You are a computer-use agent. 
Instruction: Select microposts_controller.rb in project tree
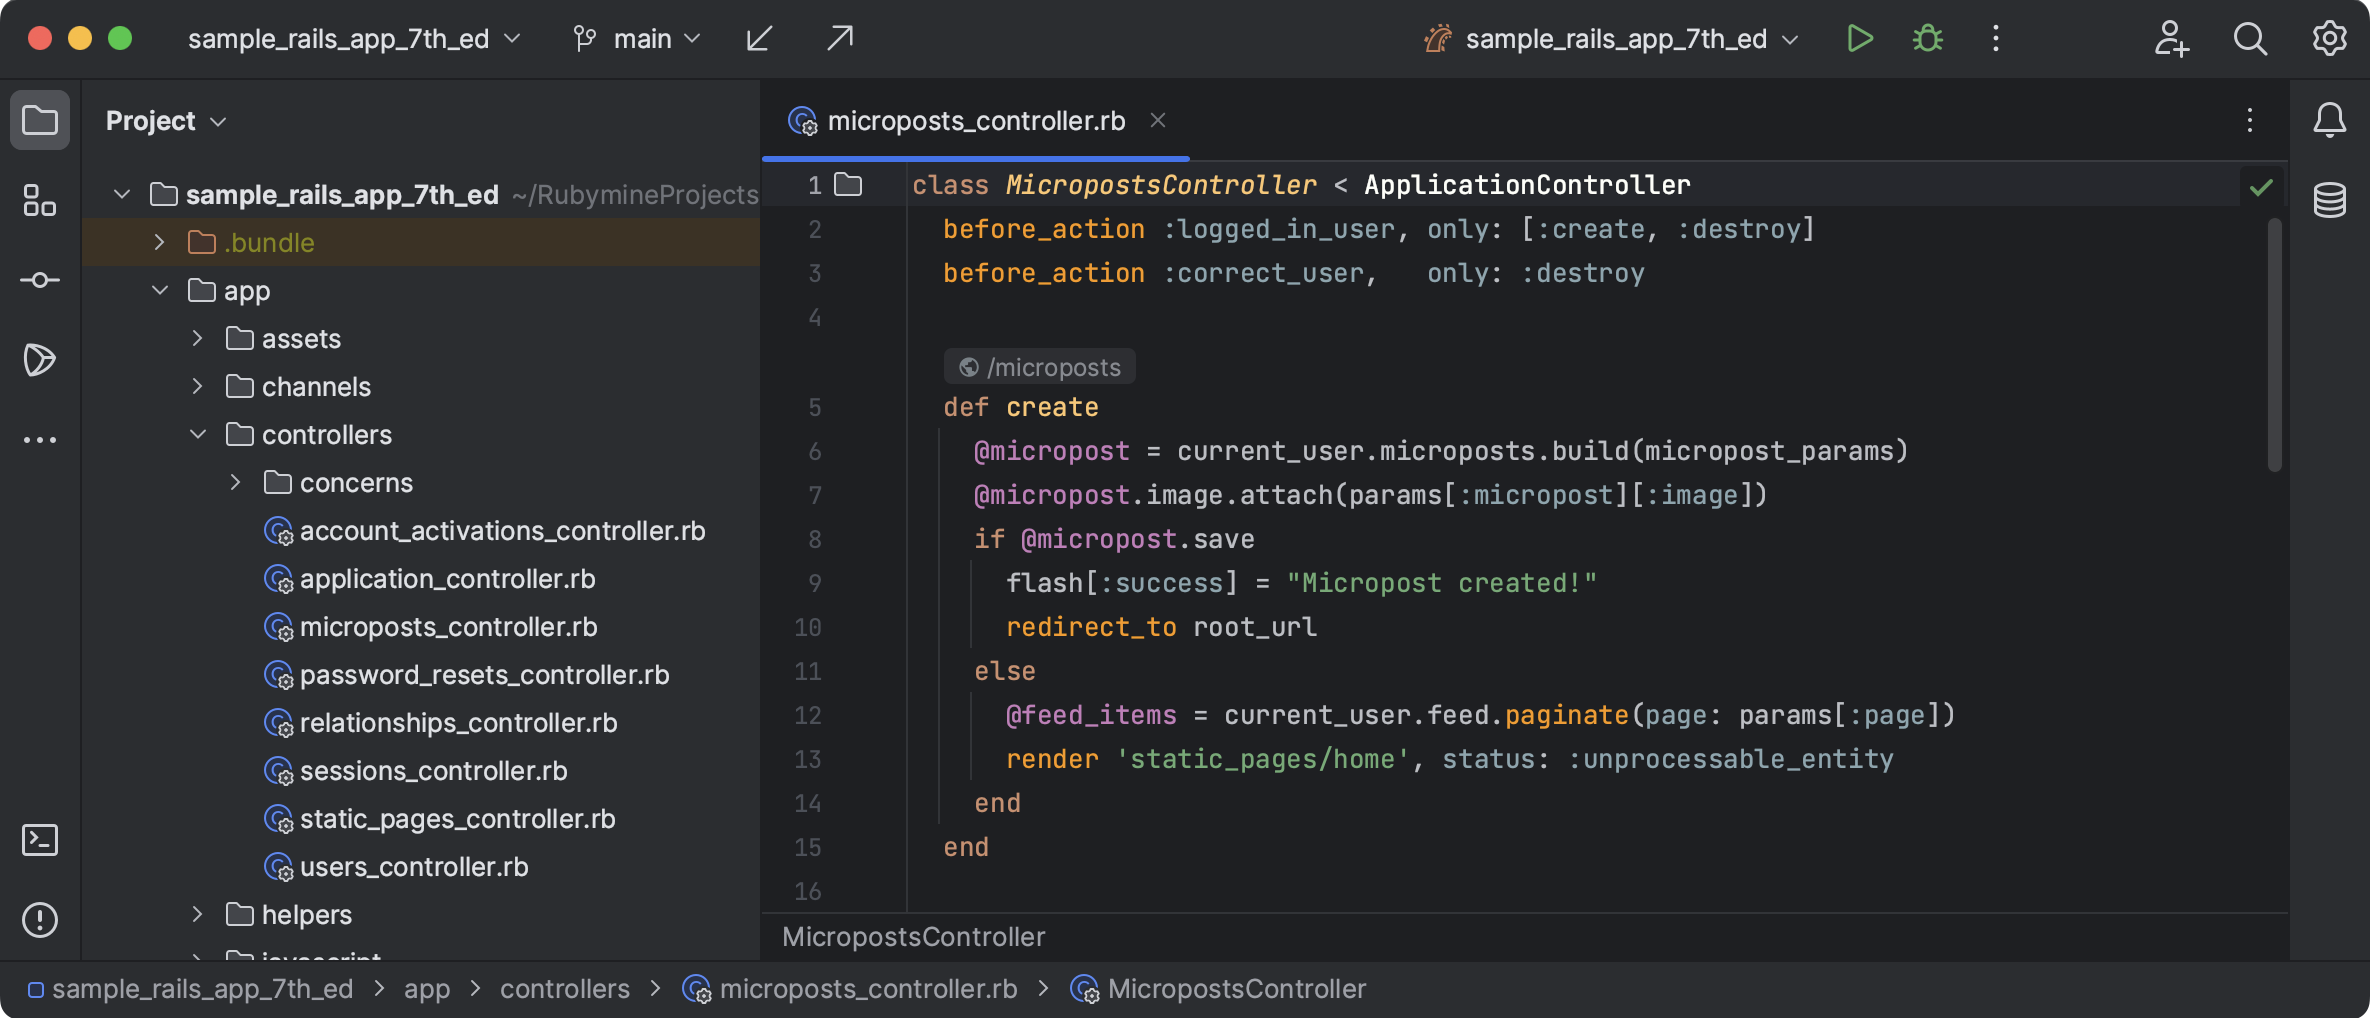[x=430, y=627]
